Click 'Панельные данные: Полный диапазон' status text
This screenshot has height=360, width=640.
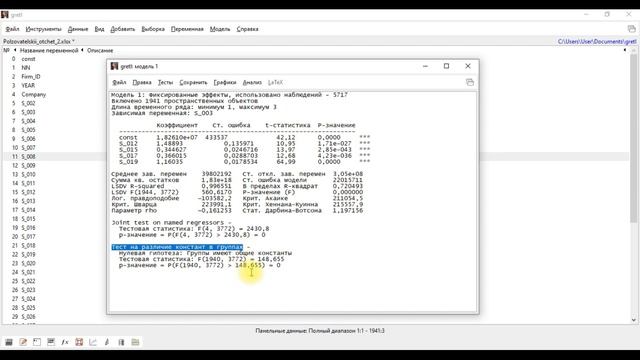320,331
